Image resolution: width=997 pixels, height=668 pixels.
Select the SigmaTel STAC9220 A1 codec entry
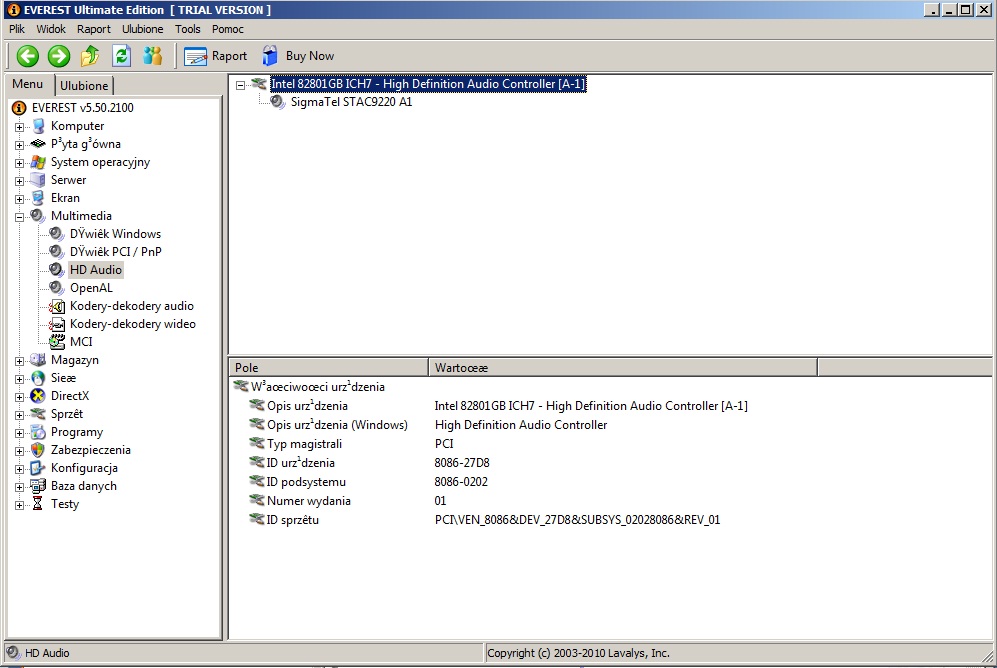(x=351, y=102)
